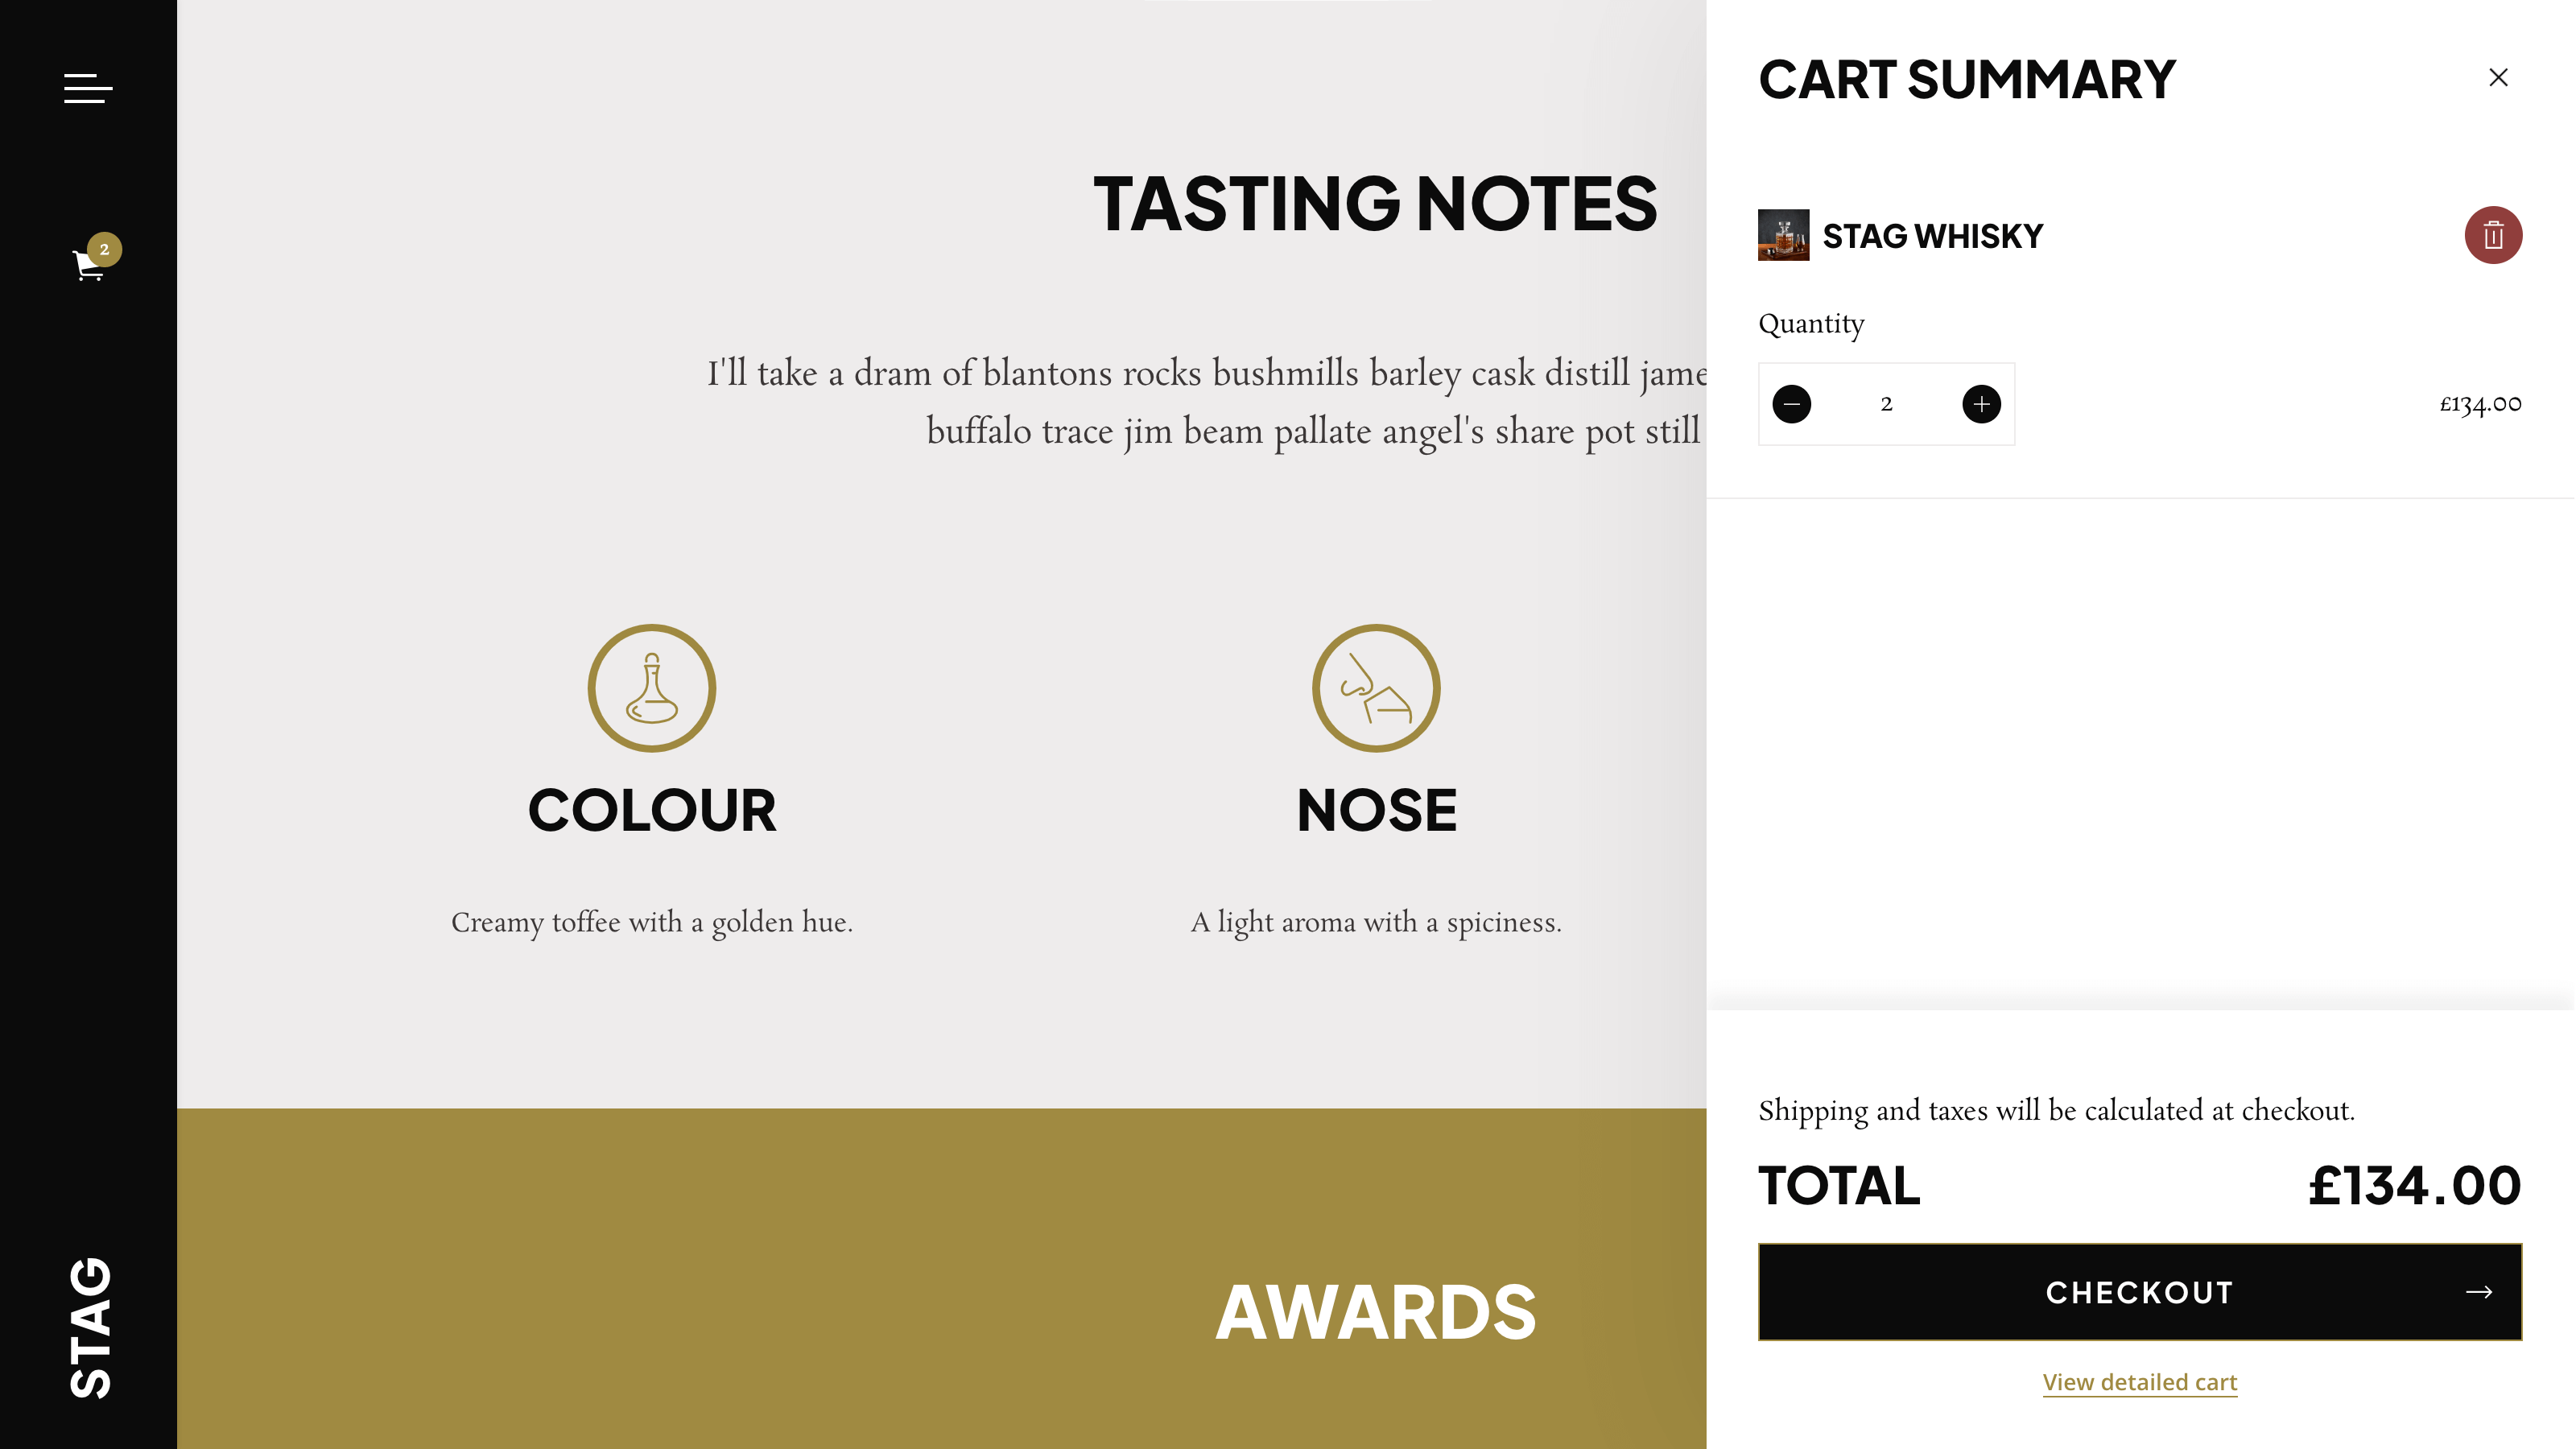Close the Cart Summary panel
The width and height of the screenshot is (2576, 1449).
click(2497, 78)
